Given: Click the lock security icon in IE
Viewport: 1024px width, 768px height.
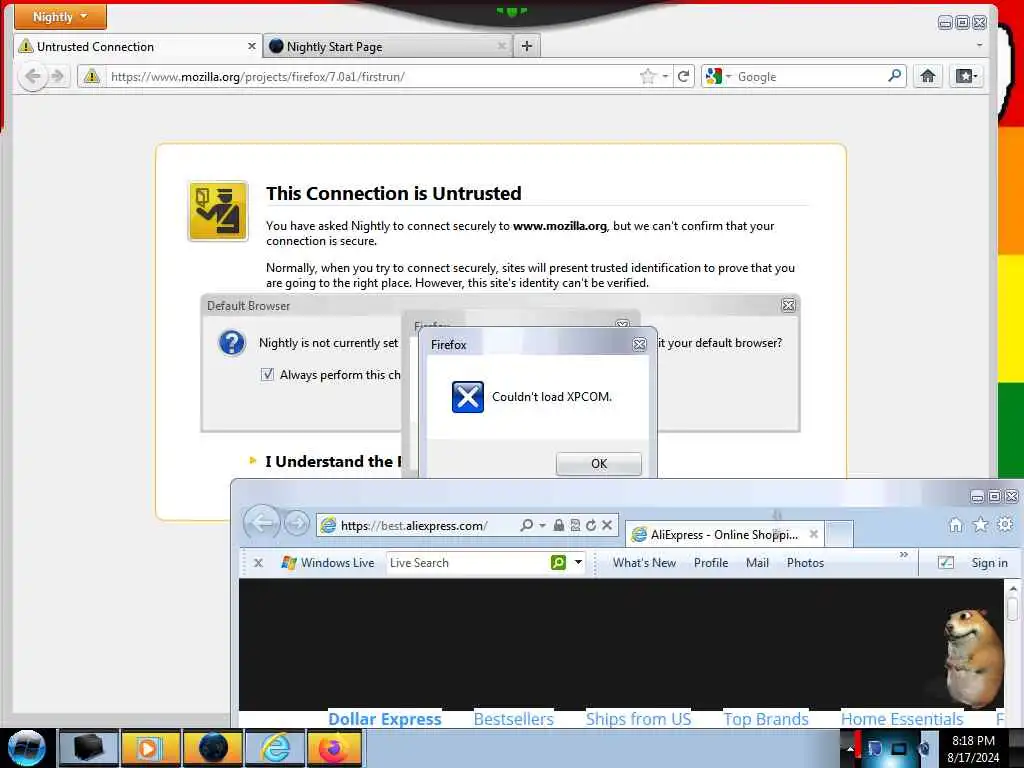Looking at the screenshot, I should [x=558, y=525].
